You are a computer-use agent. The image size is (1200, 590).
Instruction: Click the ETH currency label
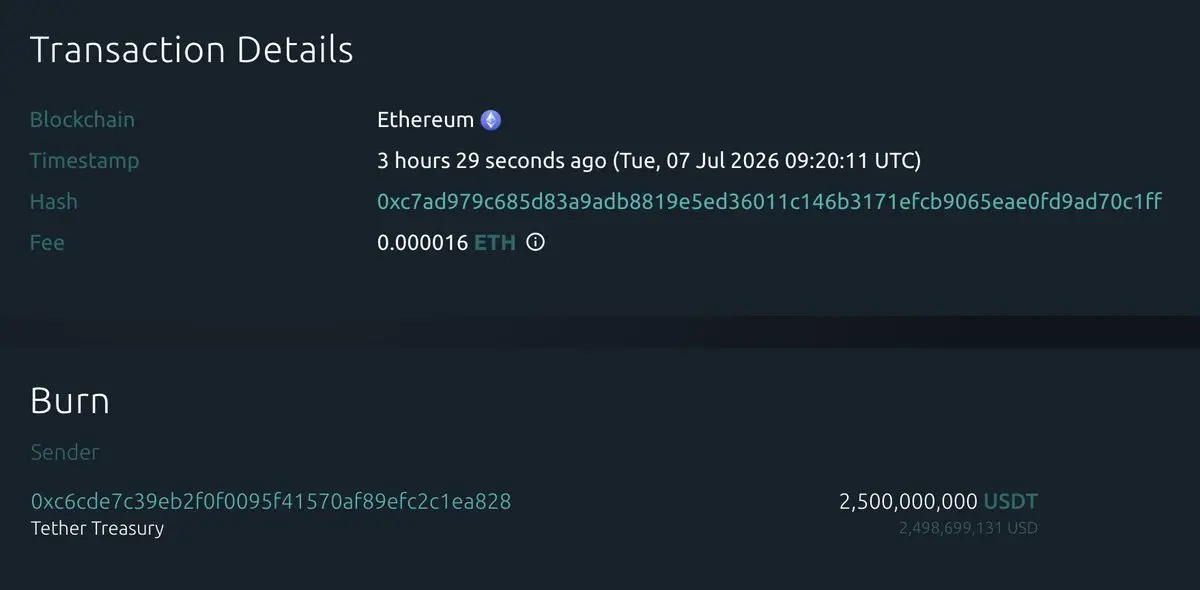click(x=495, y=242)
